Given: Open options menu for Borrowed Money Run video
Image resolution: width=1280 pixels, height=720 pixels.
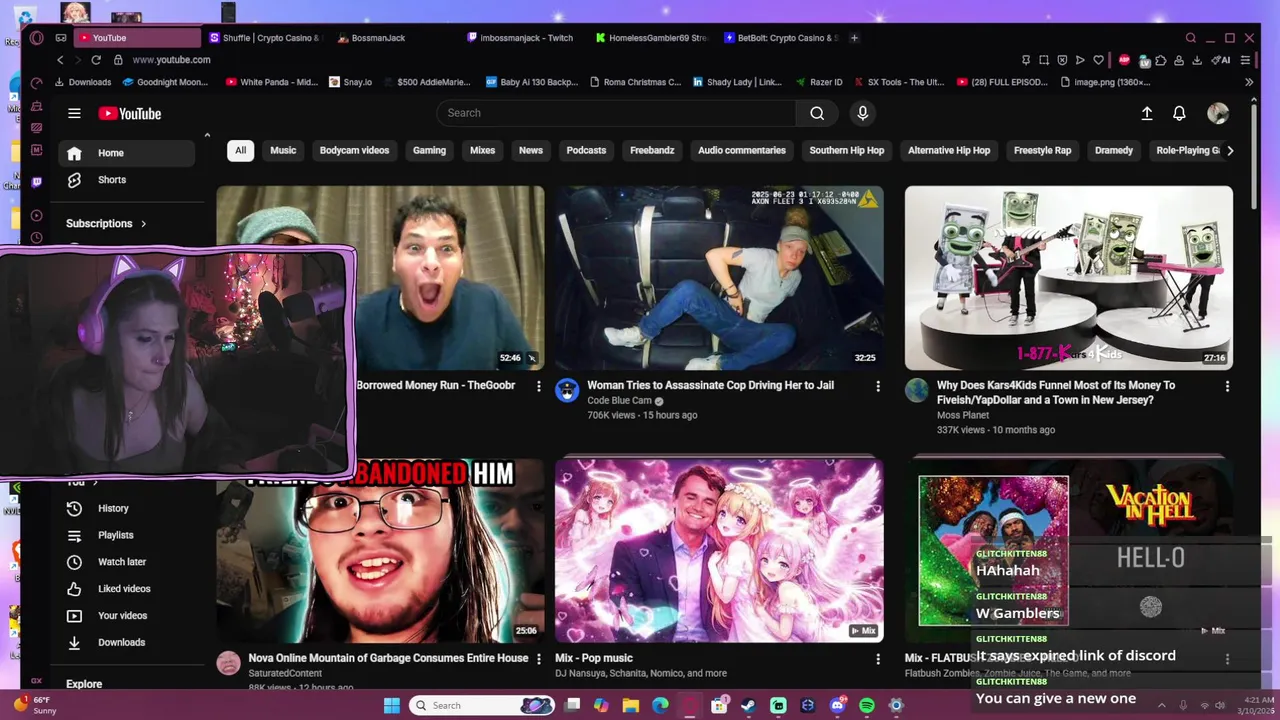Looking at the screenshot, I should (x=538, y=386).
